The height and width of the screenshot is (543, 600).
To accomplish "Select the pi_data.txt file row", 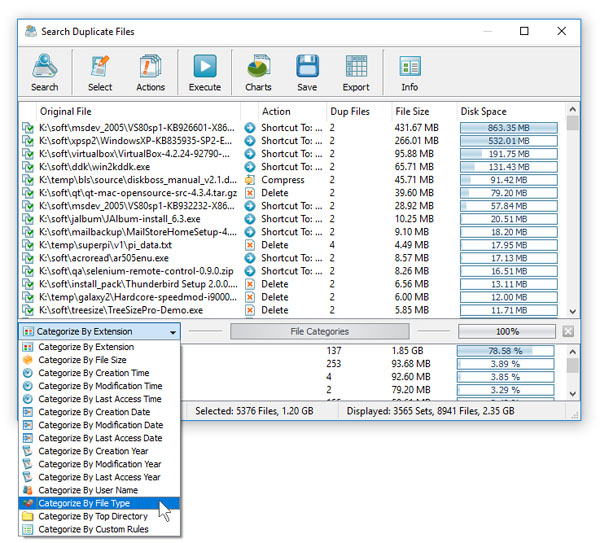I will tap(290, 245).
